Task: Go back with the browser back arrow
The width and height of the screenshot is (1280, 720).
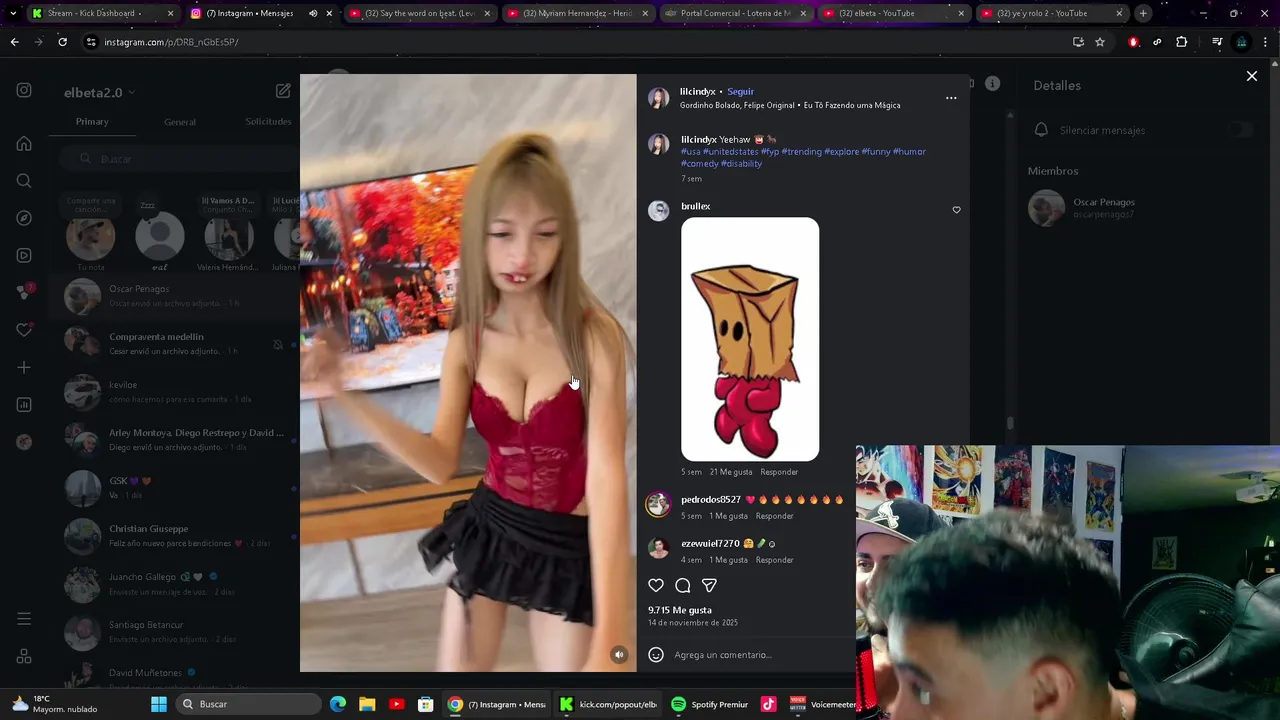Action: point(14,42)
